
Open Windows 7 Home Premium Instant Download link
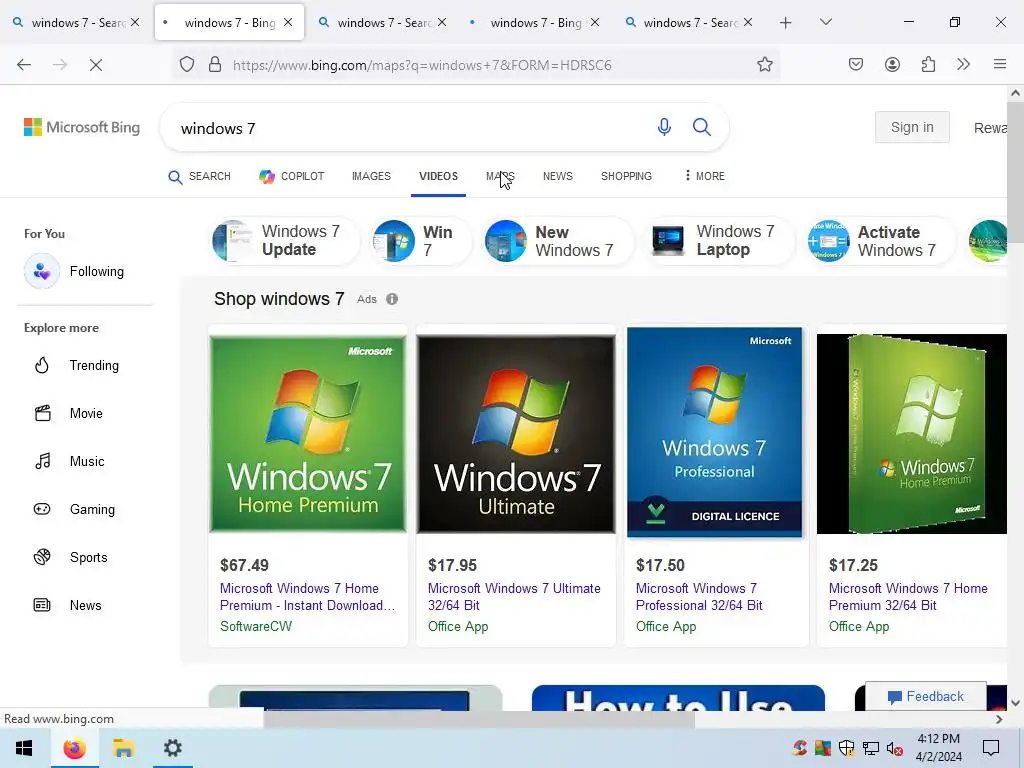[307, 597]
